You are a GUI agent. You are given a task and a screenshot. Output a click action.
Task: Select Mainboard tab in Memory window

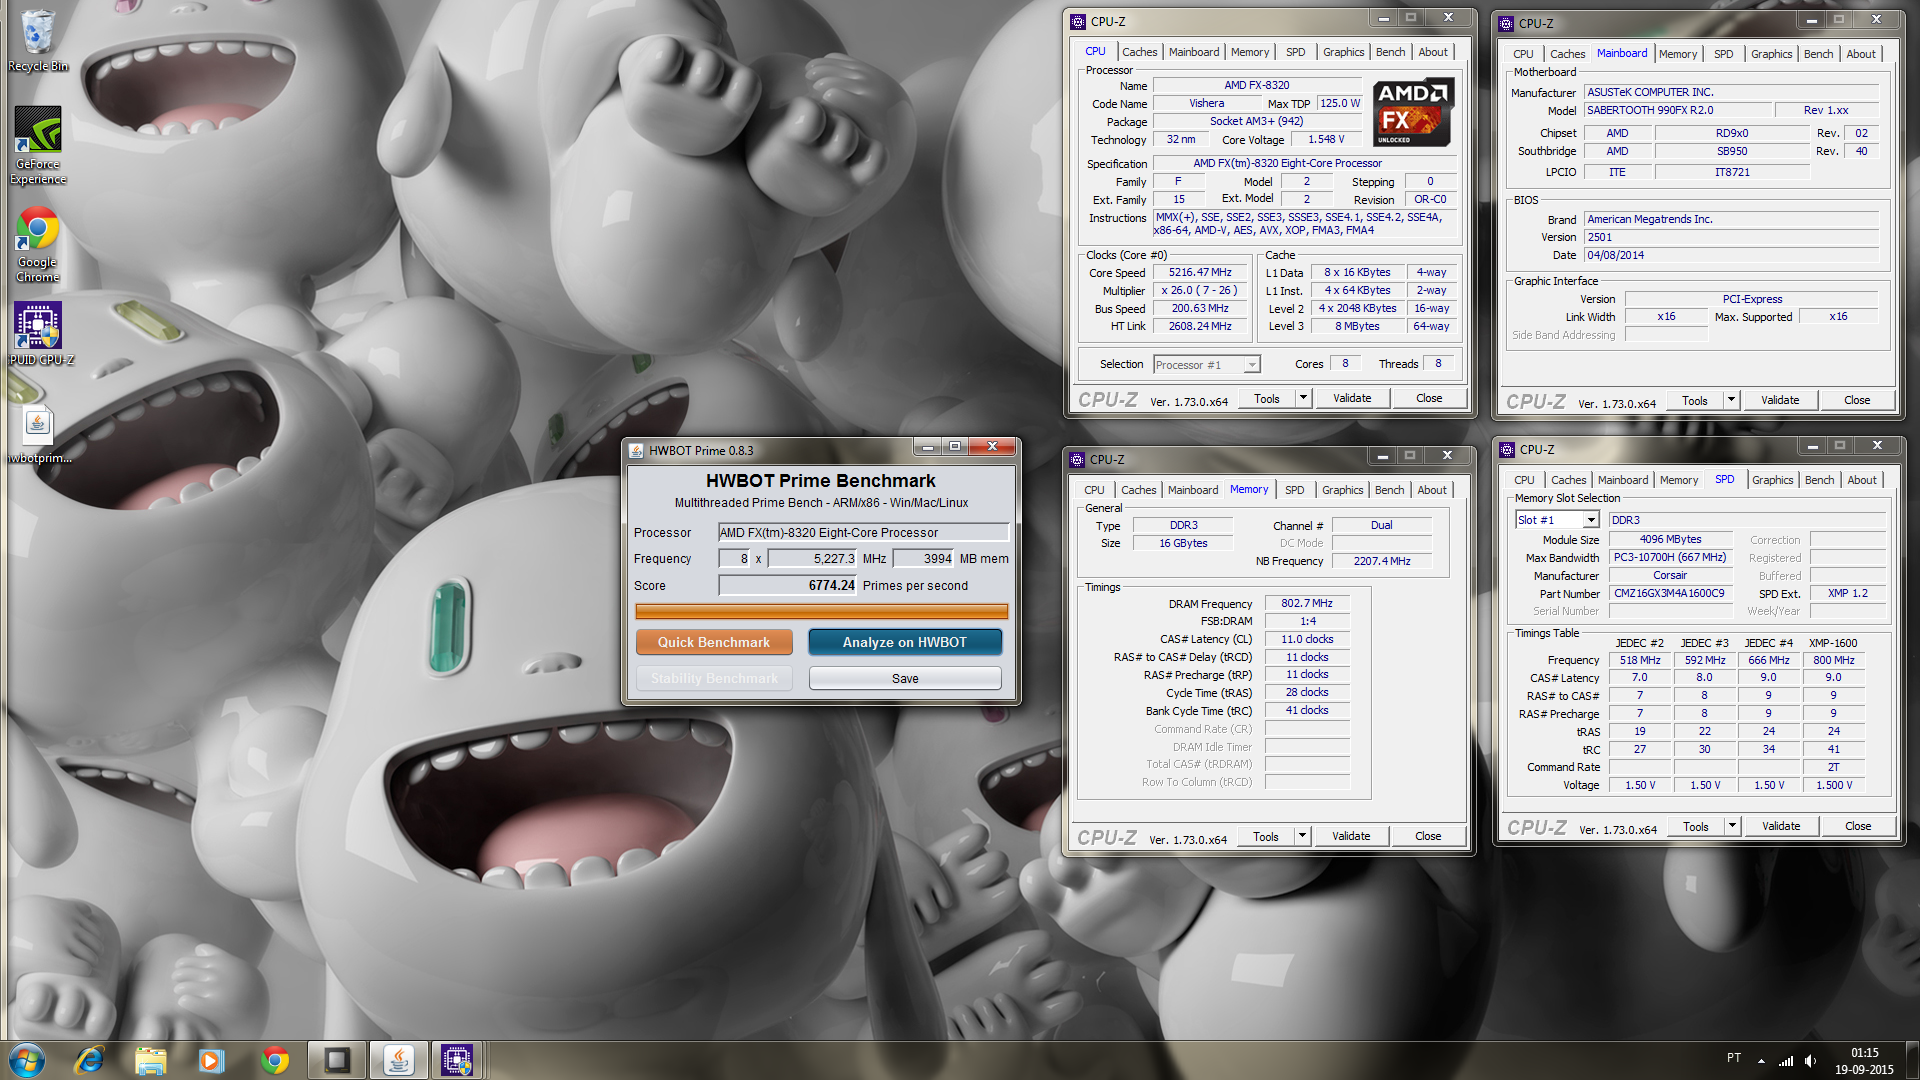tap(1193, 490)
